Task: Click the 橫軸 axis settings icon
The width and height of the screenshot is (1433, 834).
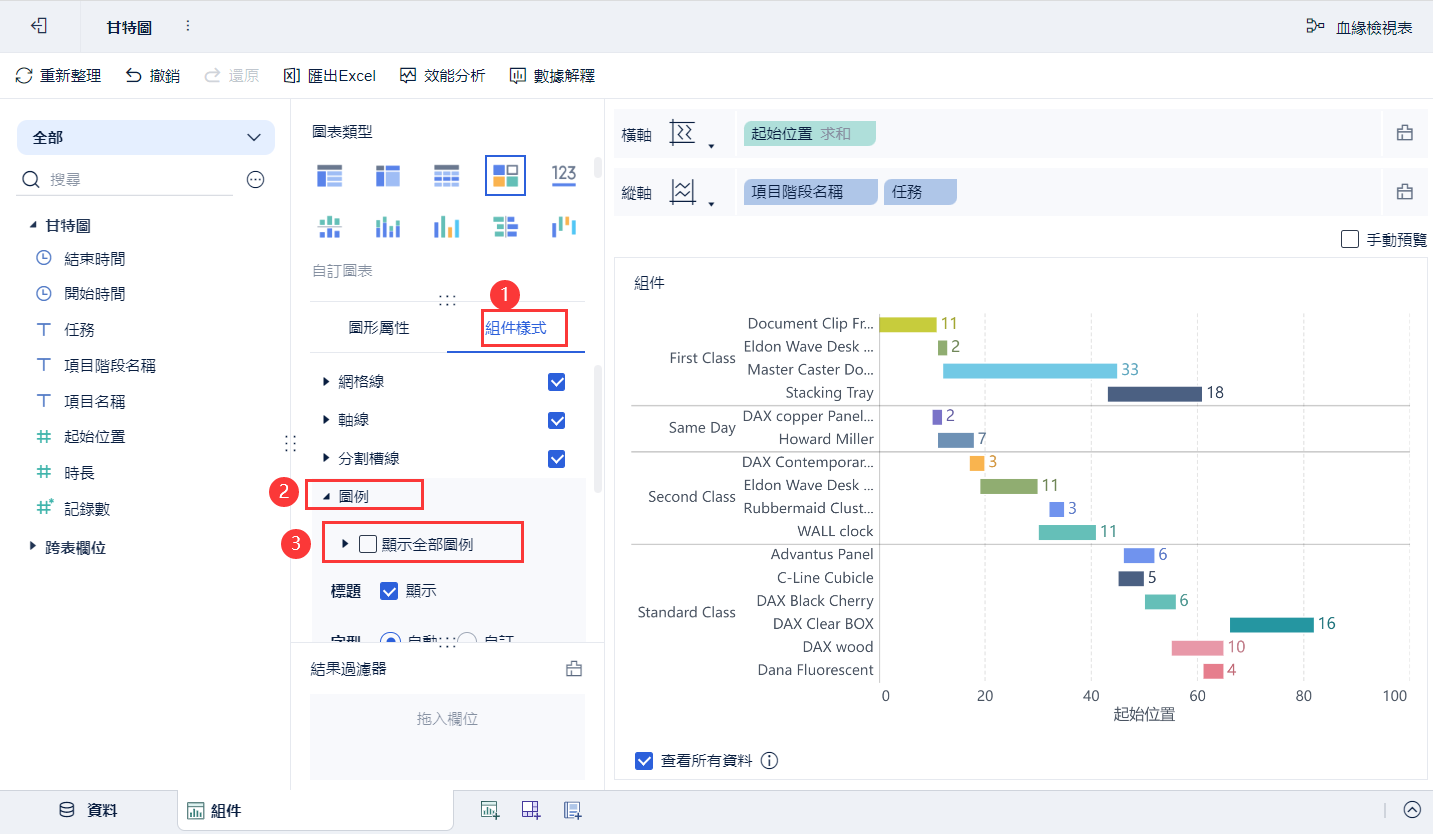Action: (x=681, y=133)
